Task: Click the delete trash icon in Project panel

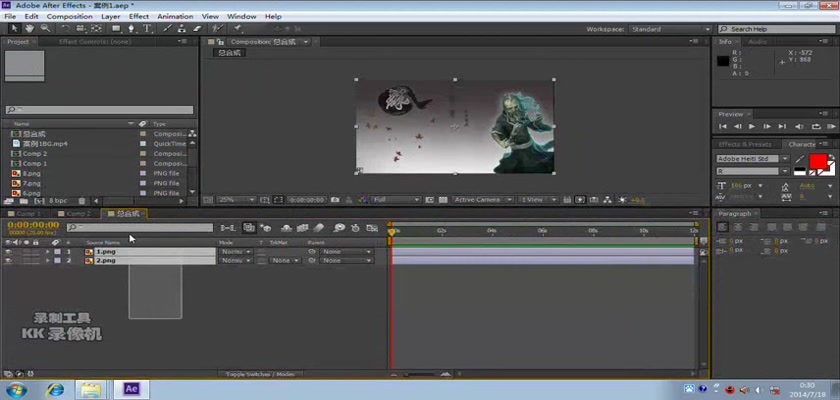Action: (81, 201)
